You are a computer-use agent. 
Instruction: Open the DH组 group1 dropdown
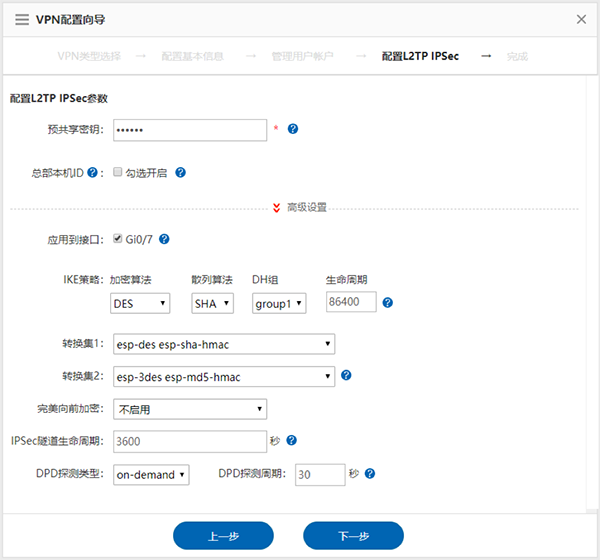(x=279, y=303)
